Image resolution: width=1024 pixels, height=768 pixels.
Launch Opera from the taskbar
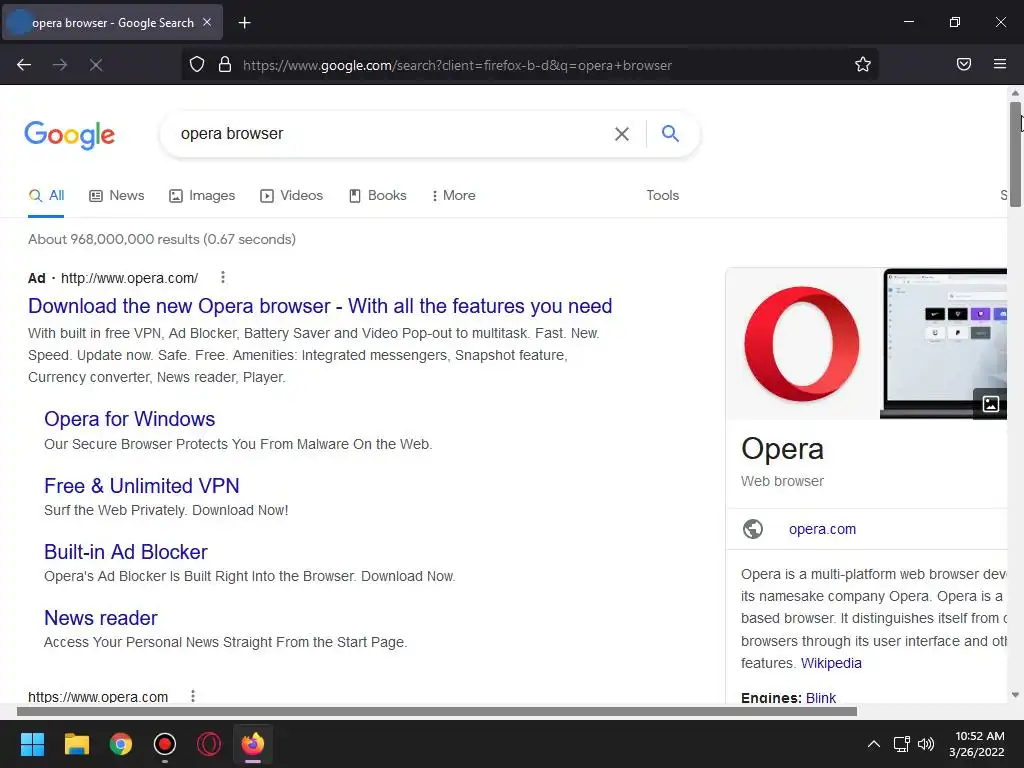click(209, 744)
